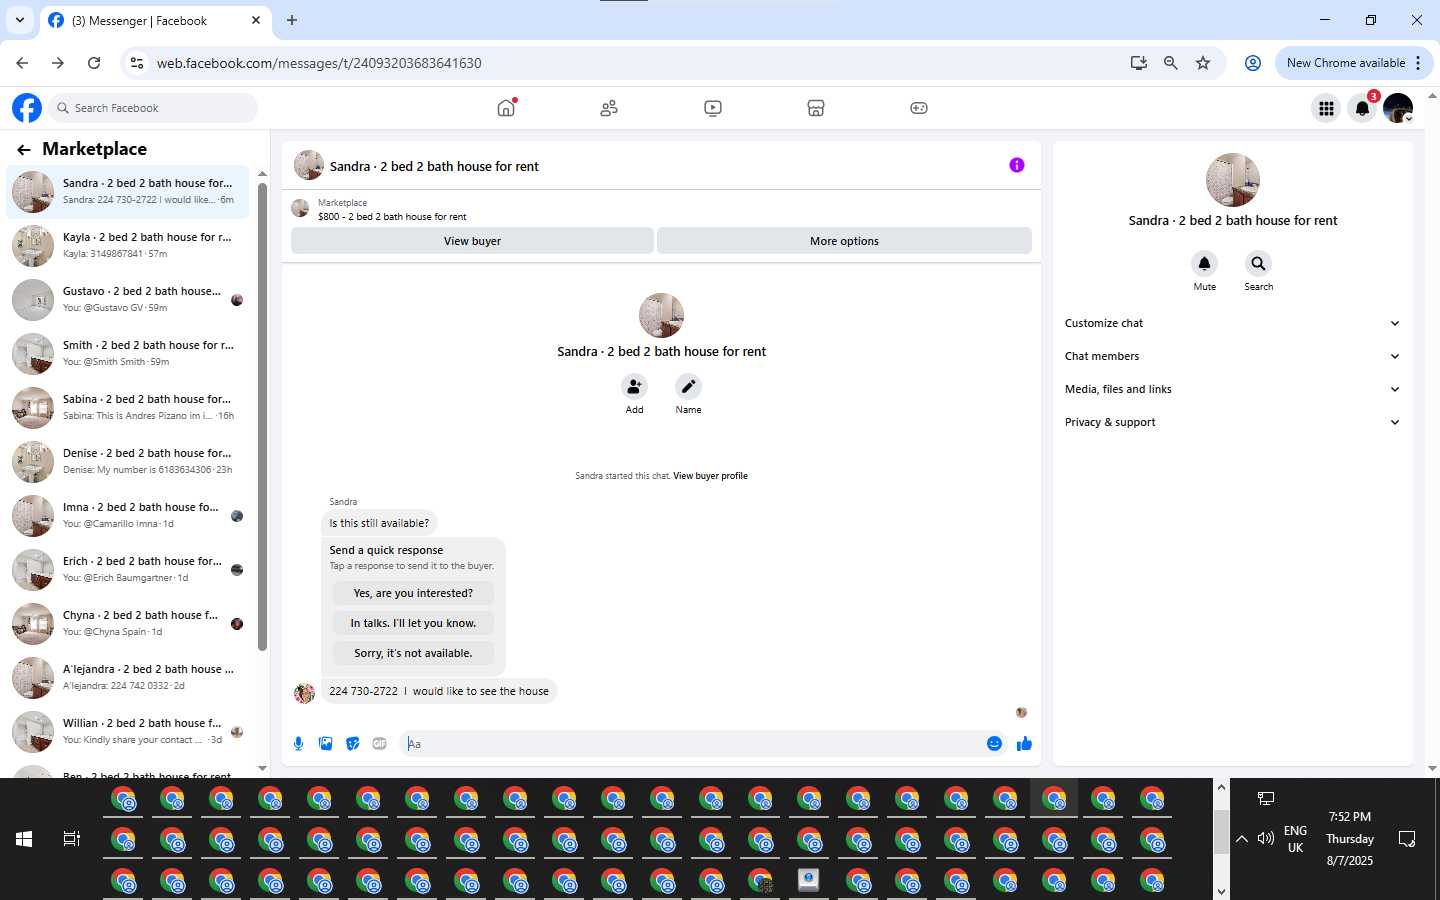This screenshot has width=1440, height=900.
Task: Open the Friends icon in top navigation
Action: click(609, 108)
